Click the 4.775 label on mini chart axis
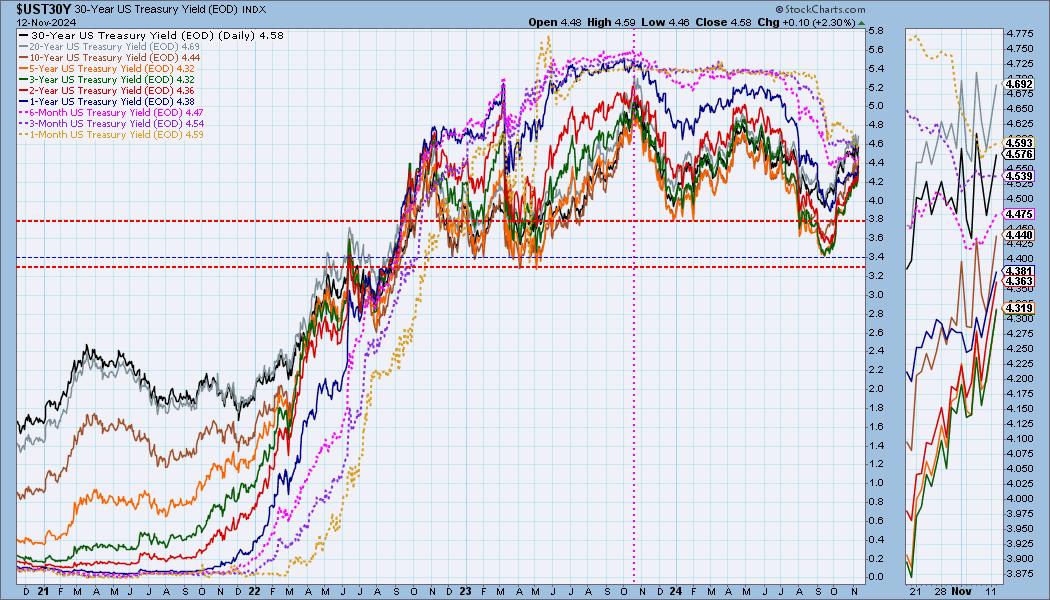This screenshot has width=1050, height=600. [x=1018, y=33]
